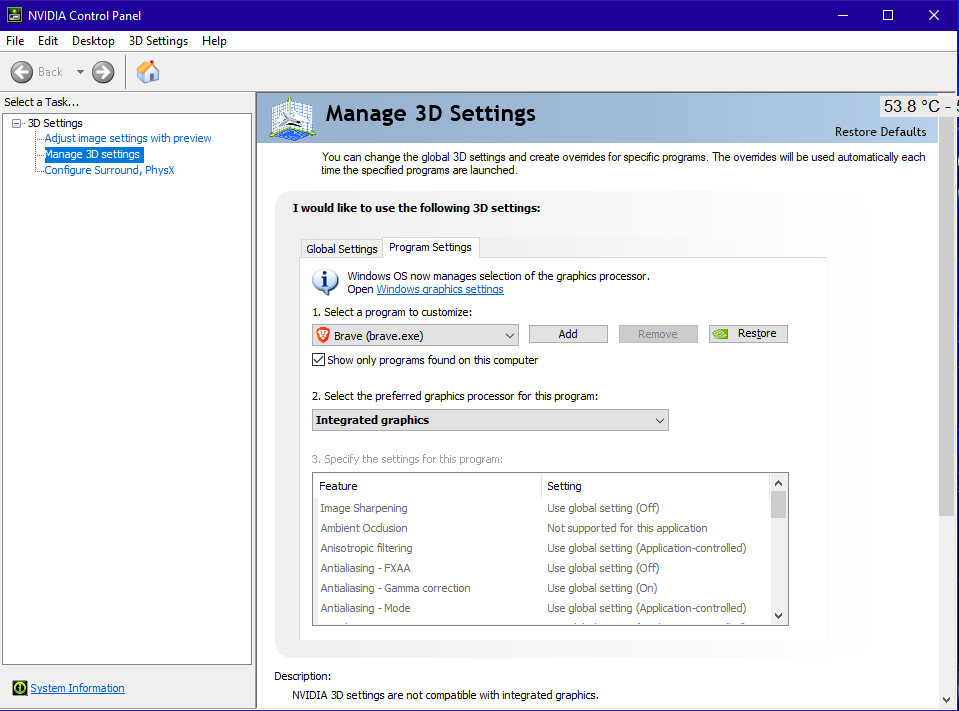Image resolution: width=959 pixels, height=711 pixels.
Task: Open the System Information link
Action: (x=77, y=688)
